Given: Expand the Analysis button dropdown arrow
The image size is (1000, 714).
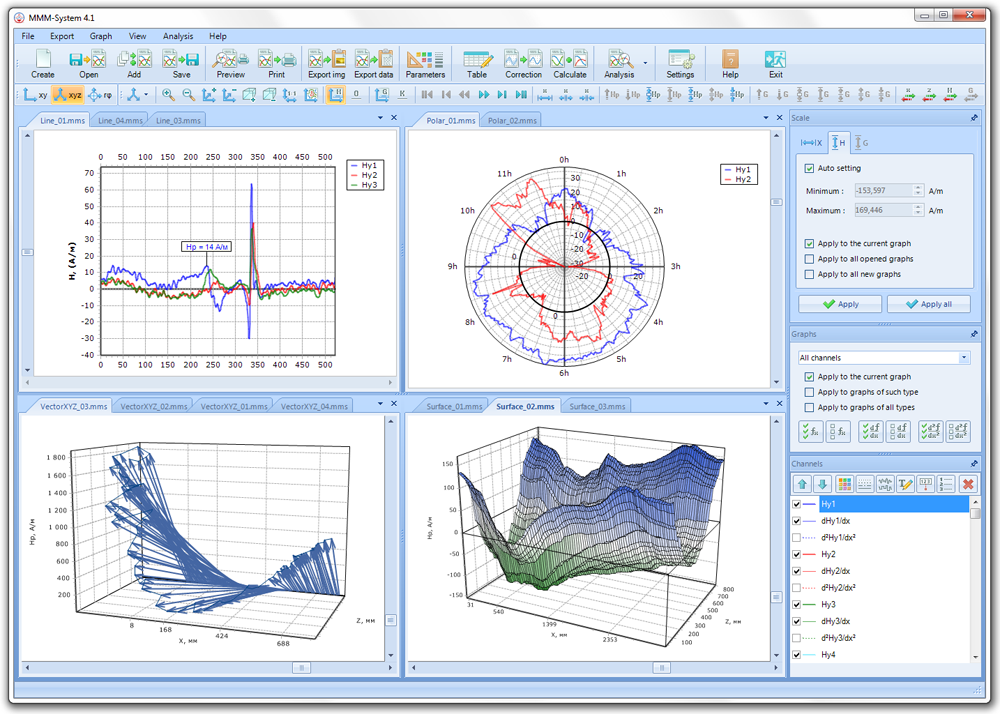Looking at the screenshot, I should [x=646, y=62].
